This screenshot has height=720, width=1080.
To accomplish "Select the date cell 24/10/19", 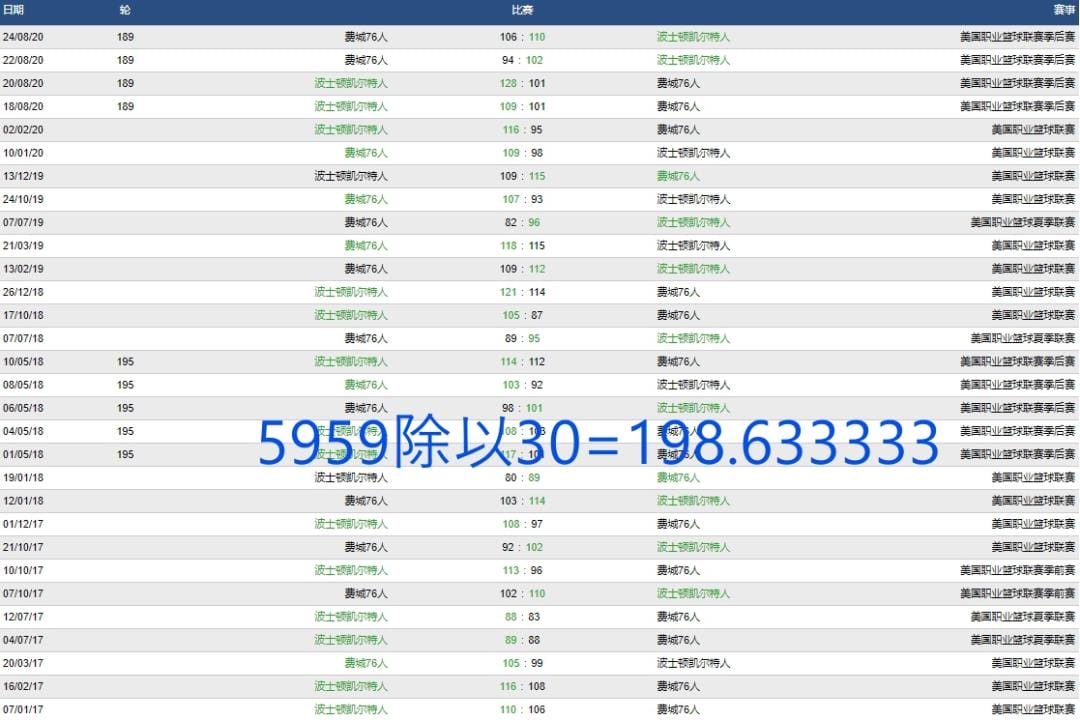I will tap(23, 199).
